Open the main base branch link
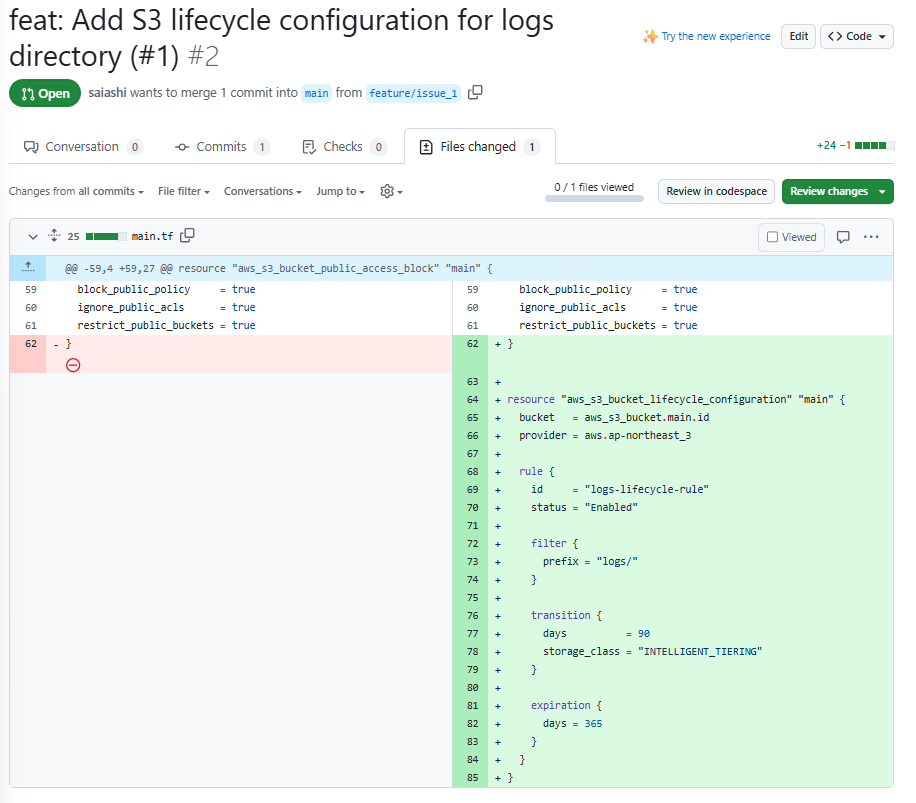 [x=316, y=93]
